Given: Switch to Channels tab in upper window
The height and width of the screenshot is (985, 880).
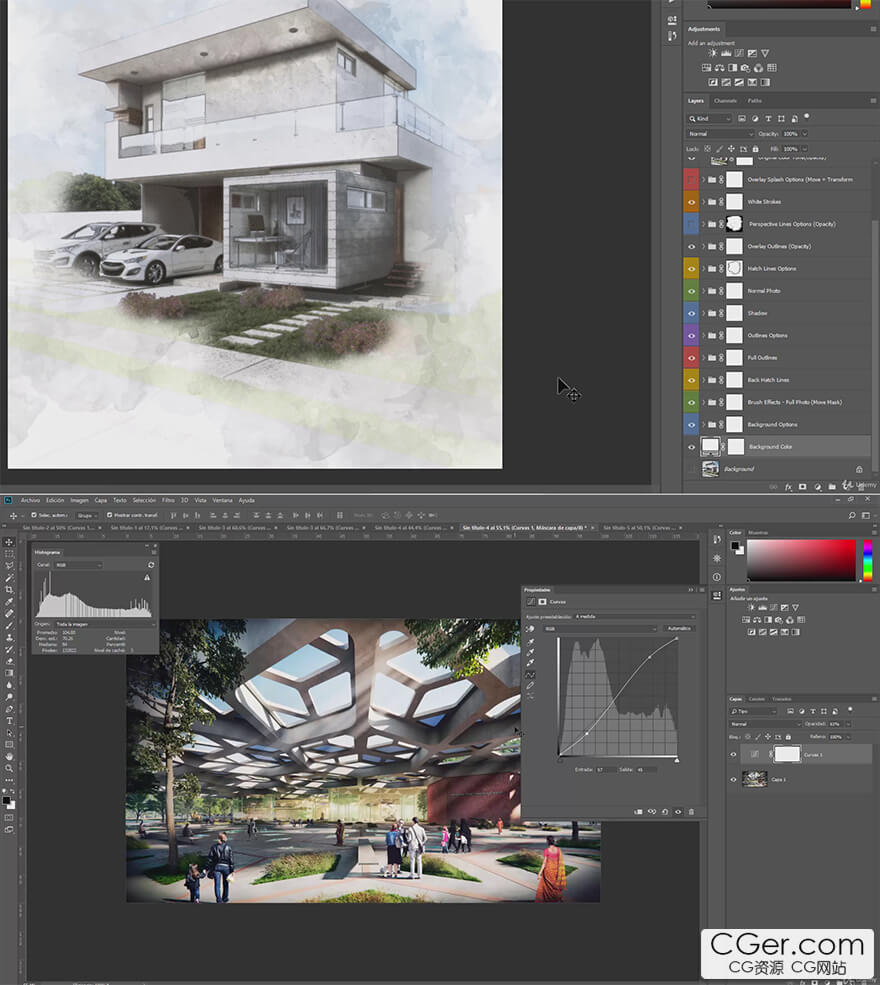Looking at the screenshot, I should point(725,101).
